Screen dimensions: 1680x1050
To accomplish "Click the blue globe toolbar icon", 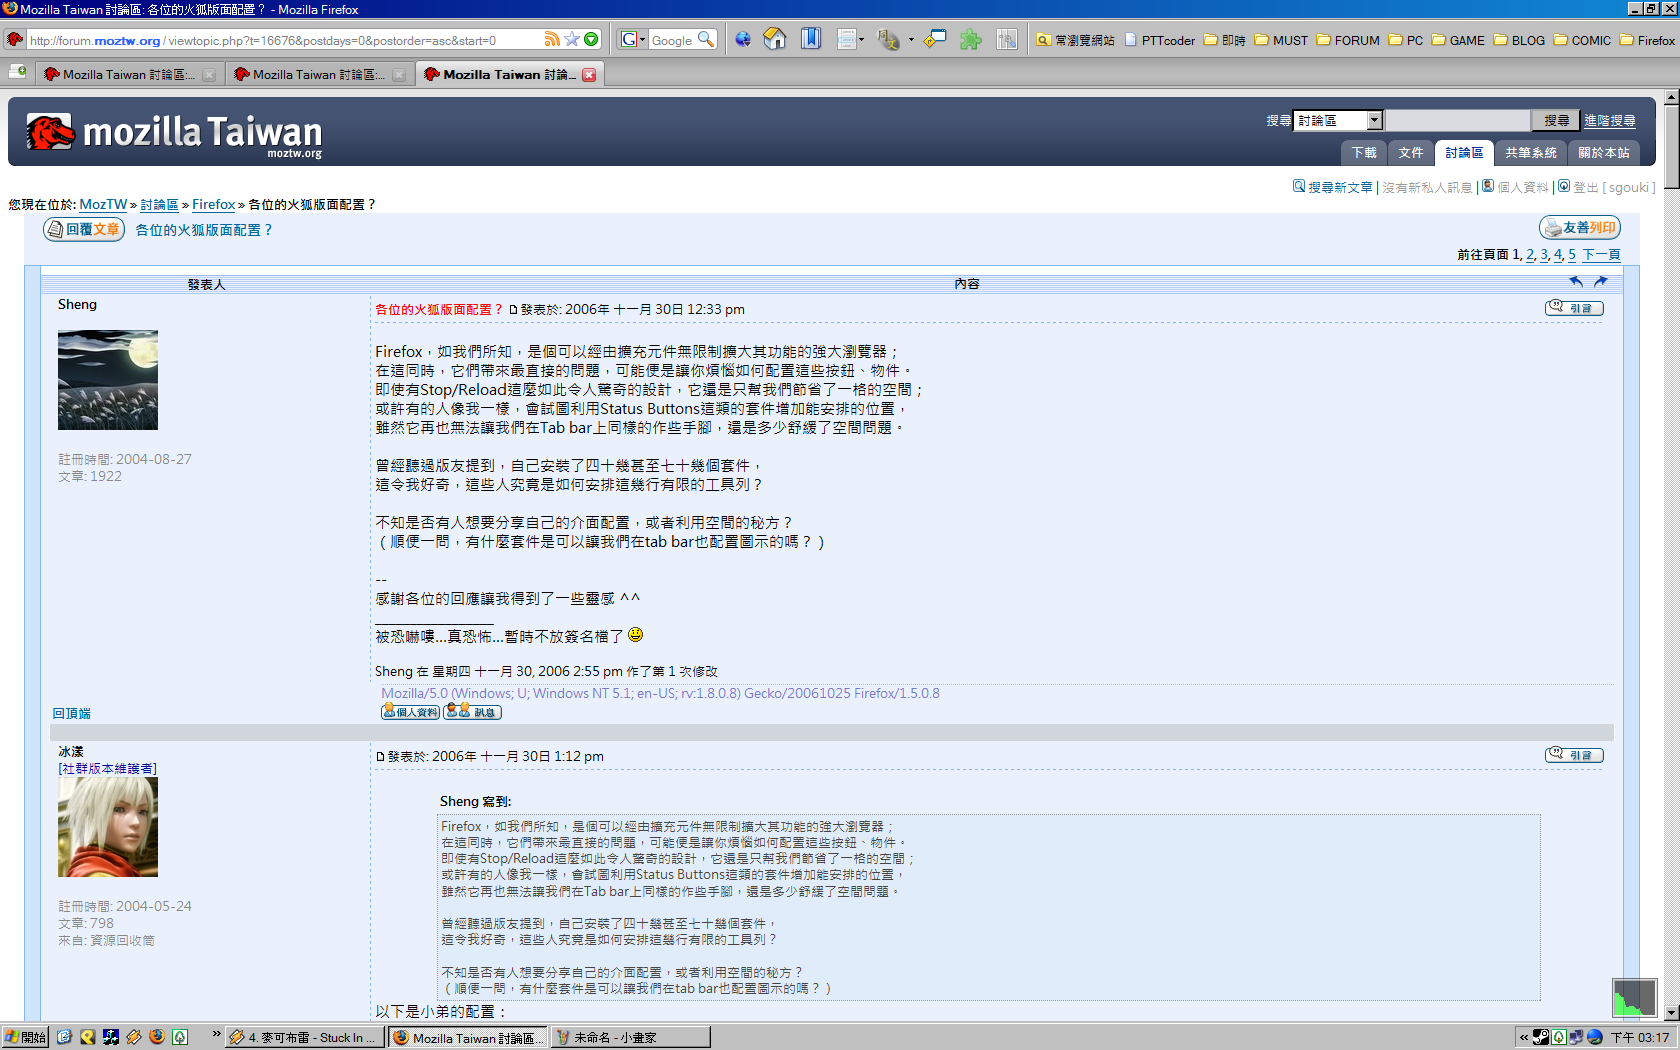I will click(x=743, y=40).
